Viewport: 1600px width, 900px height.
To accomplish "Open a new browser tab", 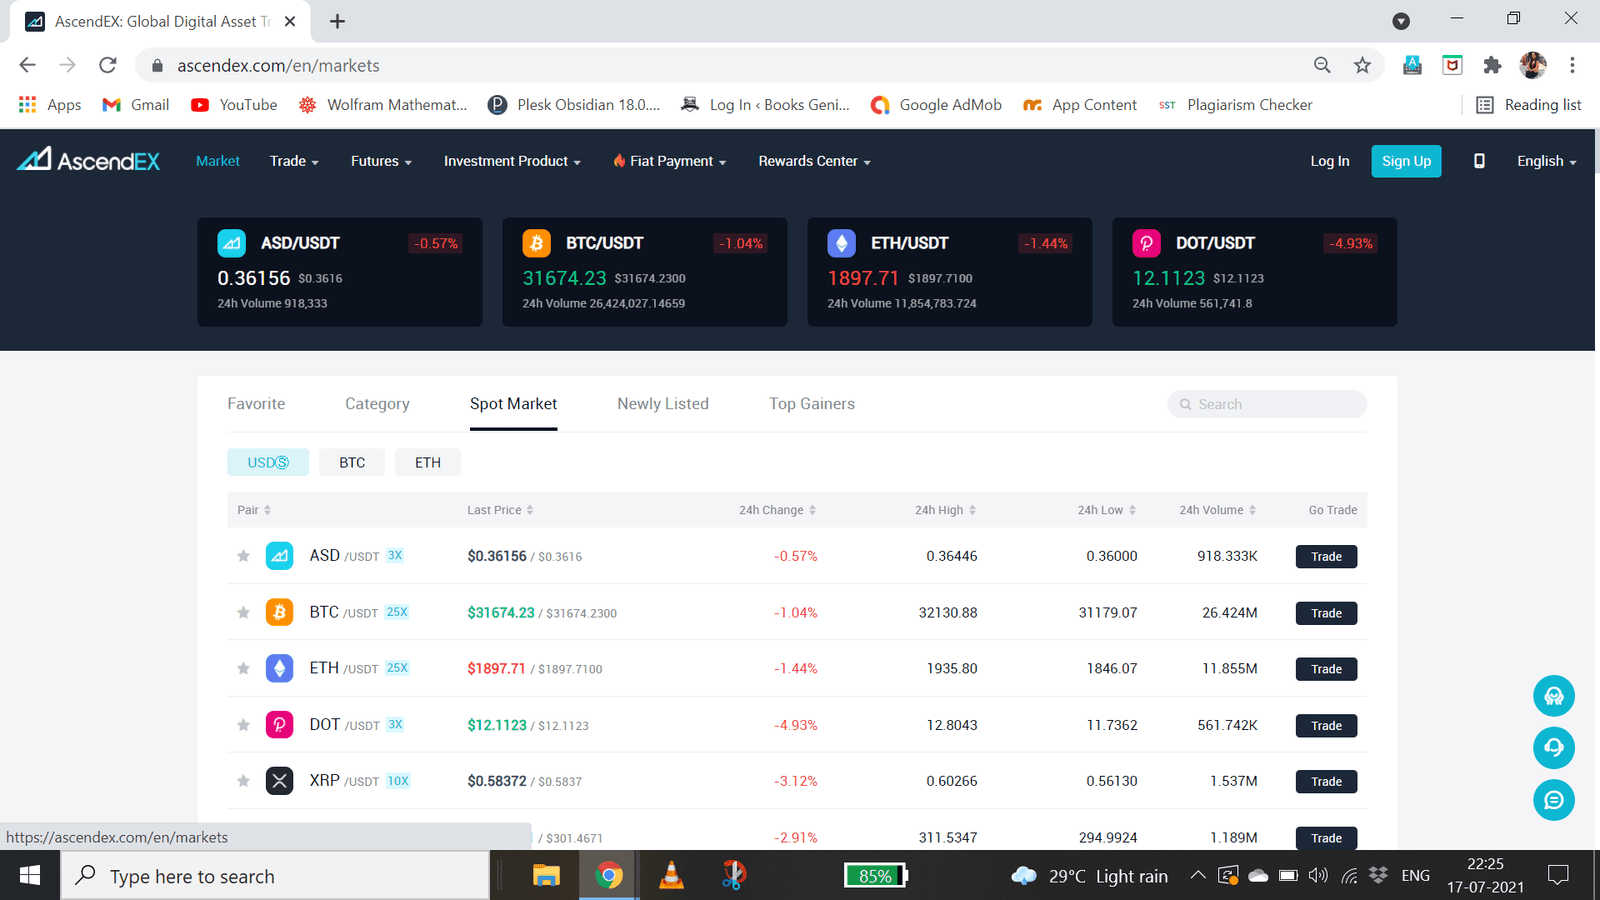I will (337, 21).
